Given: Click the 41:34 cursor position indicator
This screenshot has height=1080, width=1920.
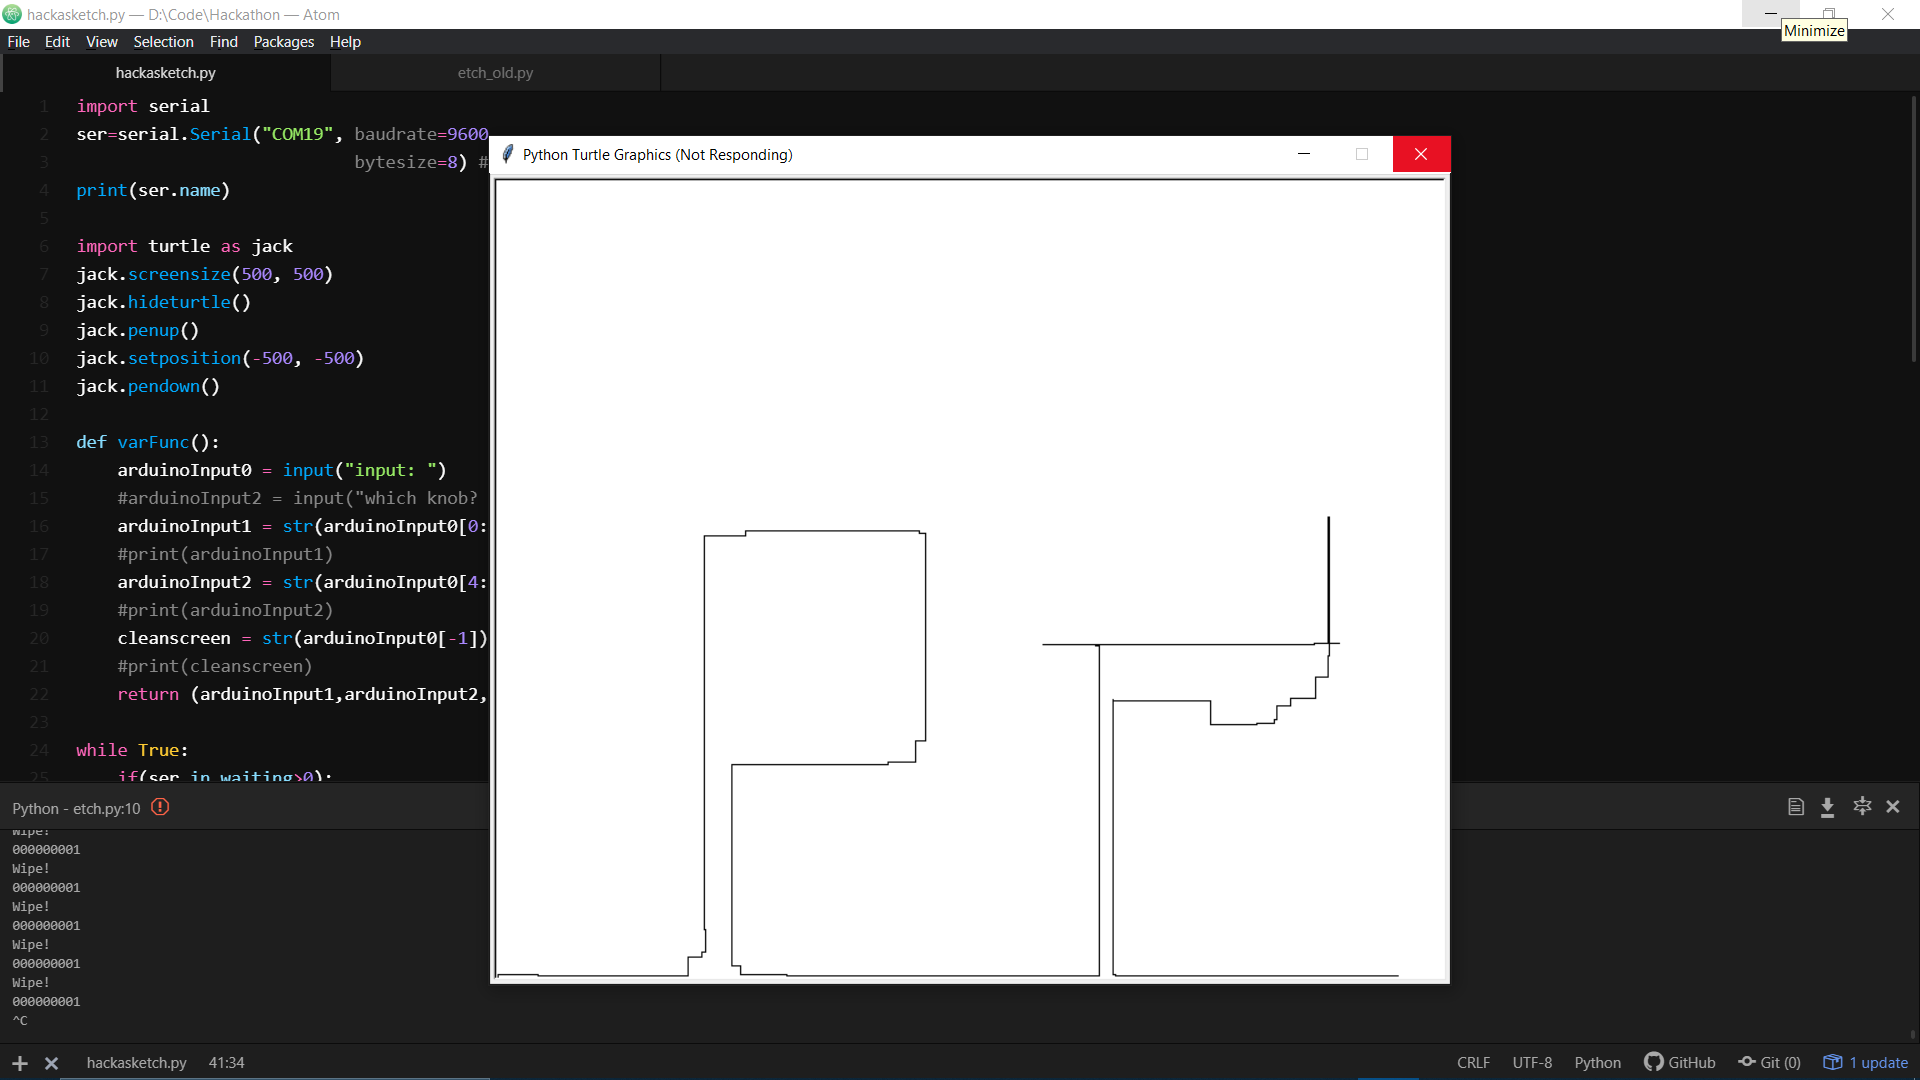Looking at the screenshot, I should [226, 1062].
